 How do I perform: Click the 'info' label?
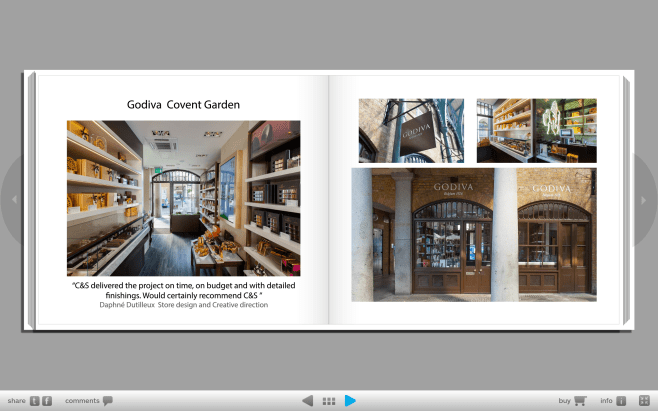(x=606, y=401)
